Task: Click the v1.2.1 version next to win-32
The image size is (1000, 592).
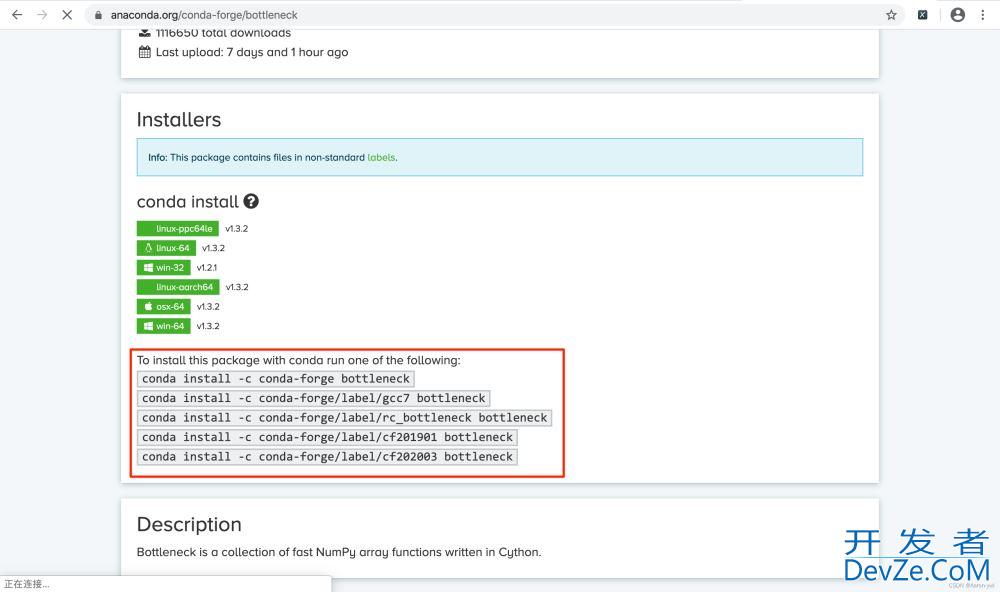Action: pyautogui.click(x=207, y=267)
